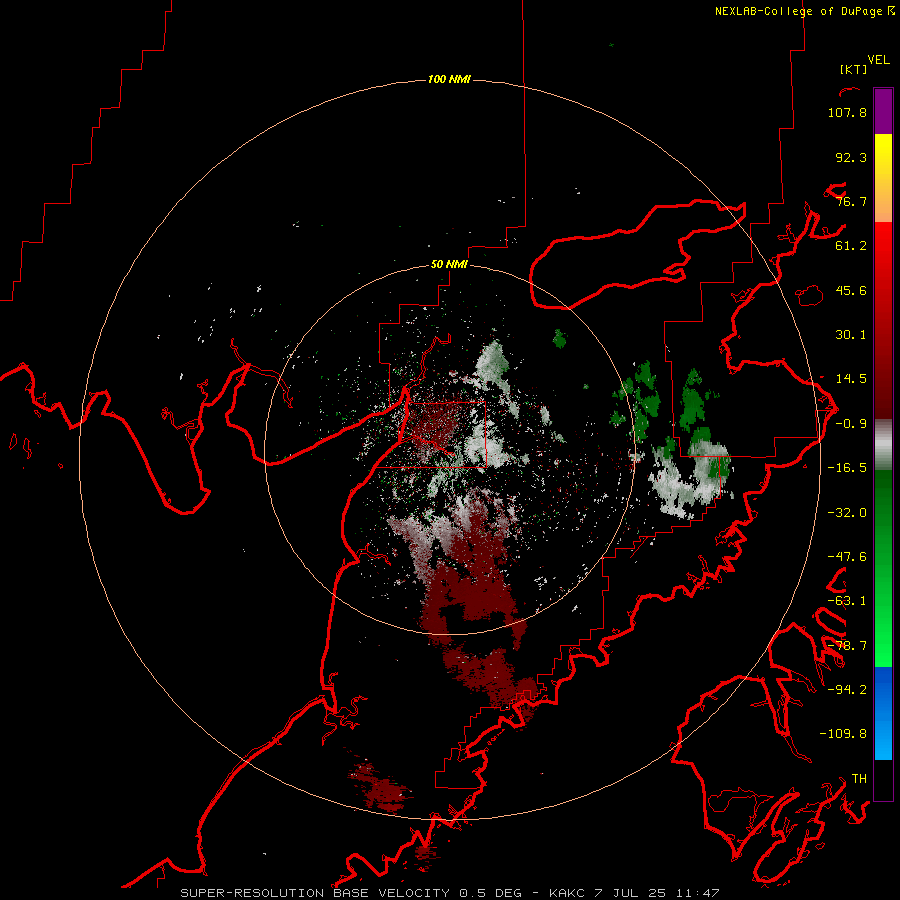Click the -32.0 legend value

coord(847,513)
